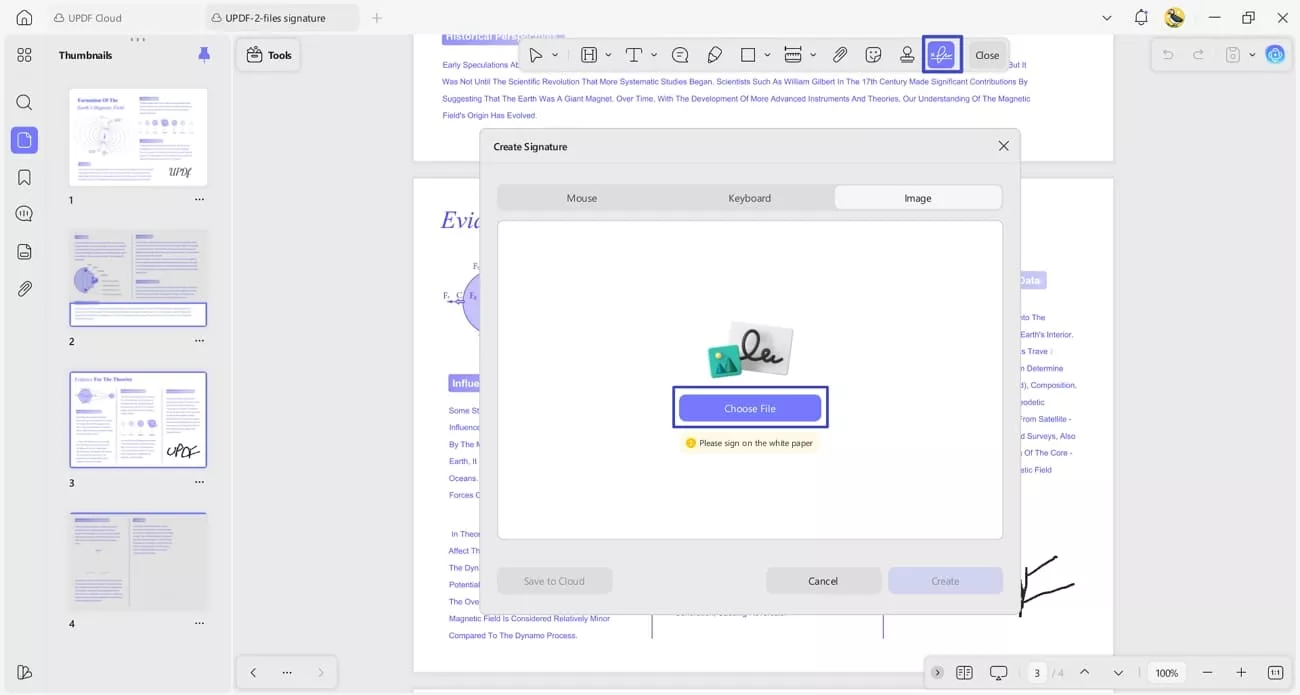This screenshot has width=1300, height=695.
Task: Switch to the Keyboard signature tab
Action: point(749,197)
